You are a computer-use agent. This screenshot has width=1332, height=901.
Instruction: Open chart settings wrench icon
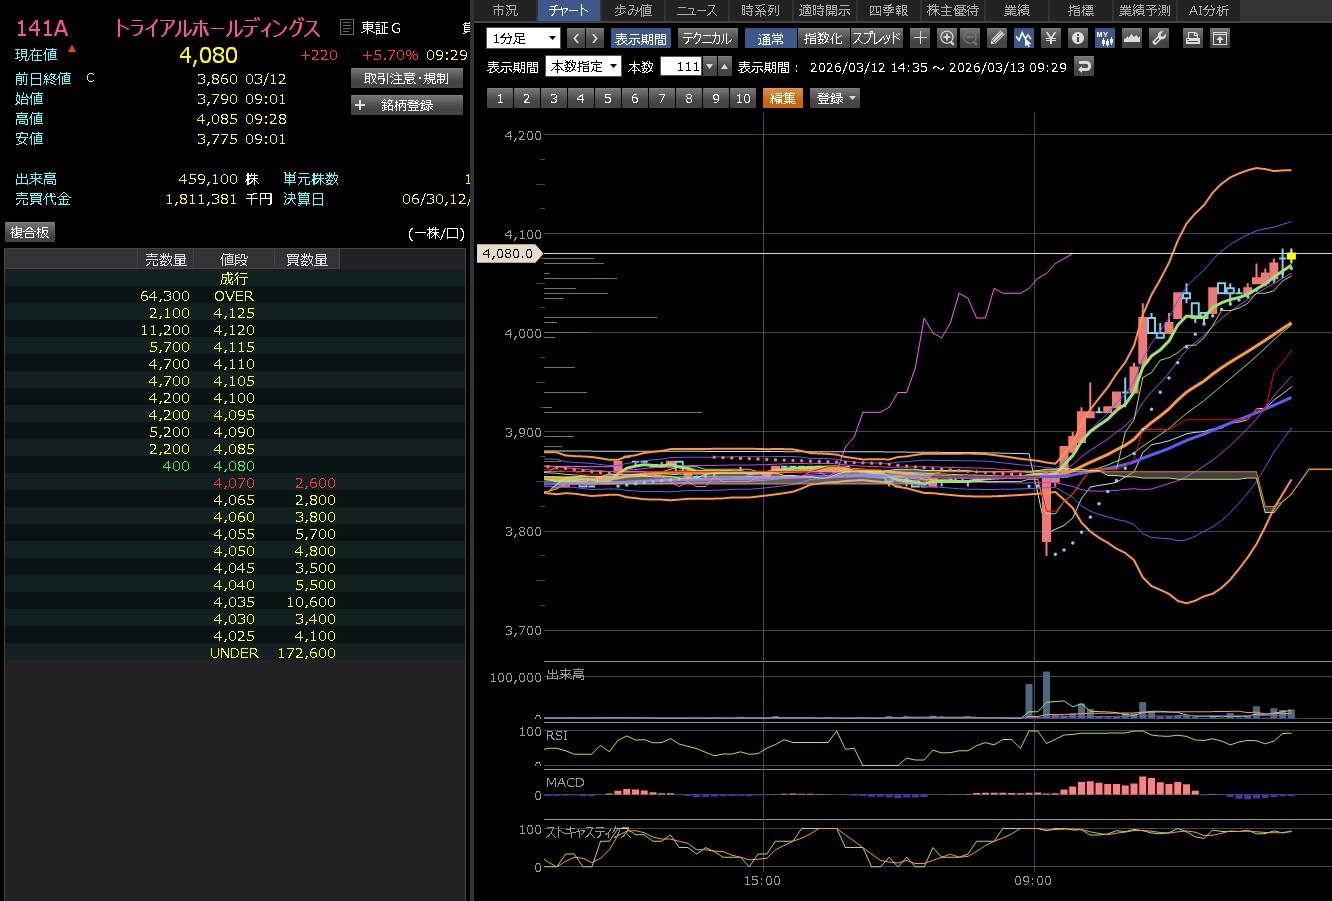(1159, 38)
